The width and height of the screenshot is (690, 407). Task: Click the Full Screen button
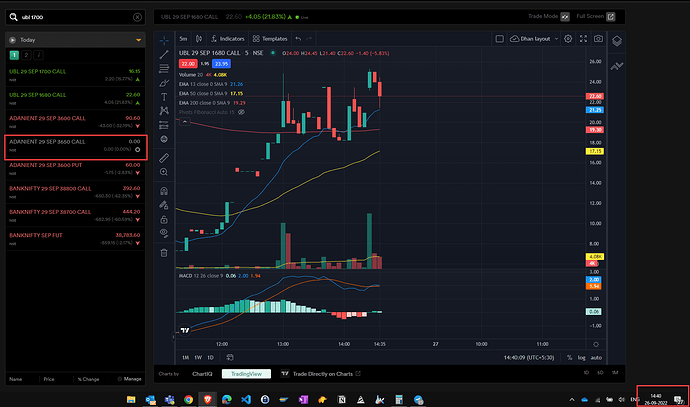[595, 16]
